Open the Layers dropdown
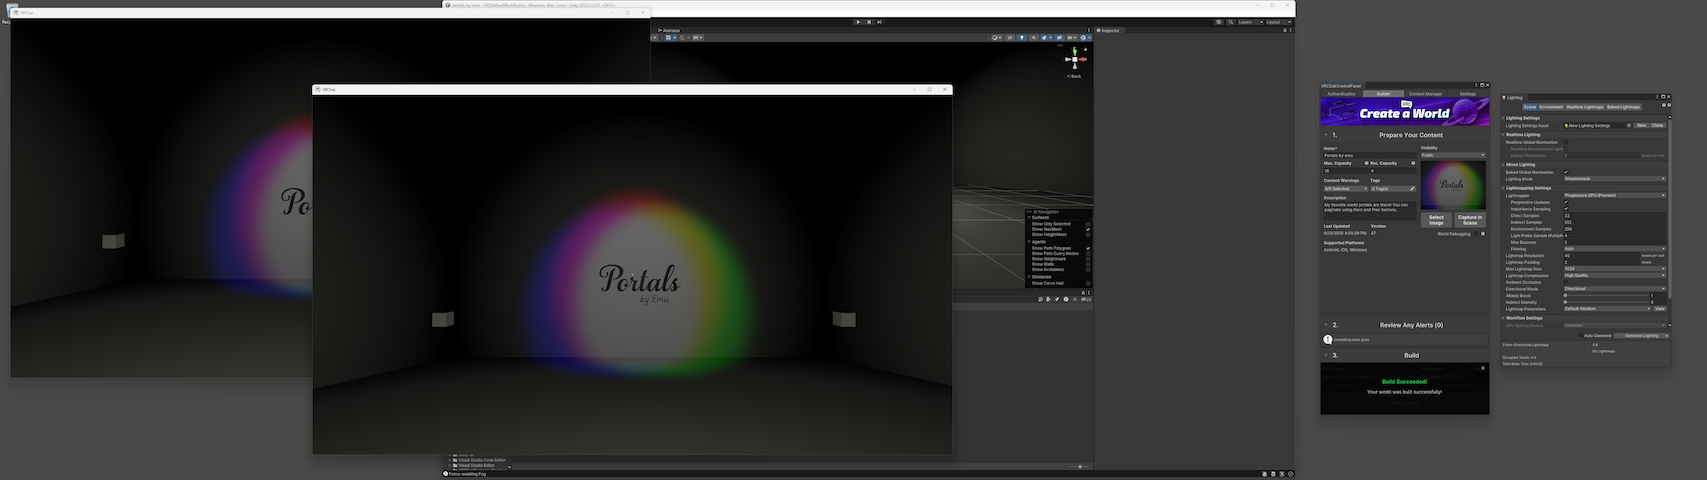1707x480 pixels. pyautogui.click(x=1248, y=22)
